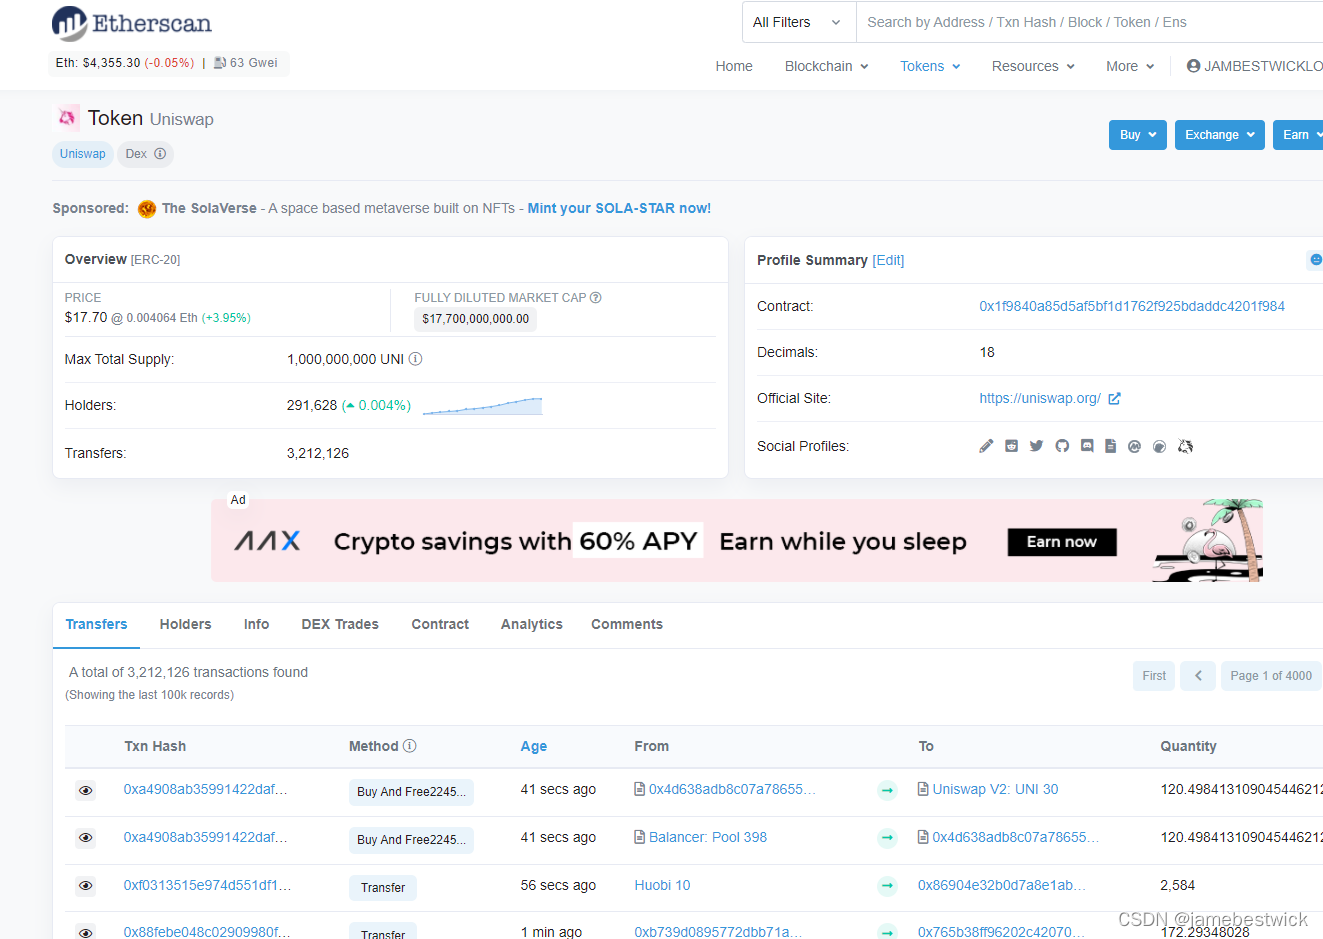Click the First page button
This screenshot has height=939, width=1323.
pyautogui.click(x=1154, y=676)
